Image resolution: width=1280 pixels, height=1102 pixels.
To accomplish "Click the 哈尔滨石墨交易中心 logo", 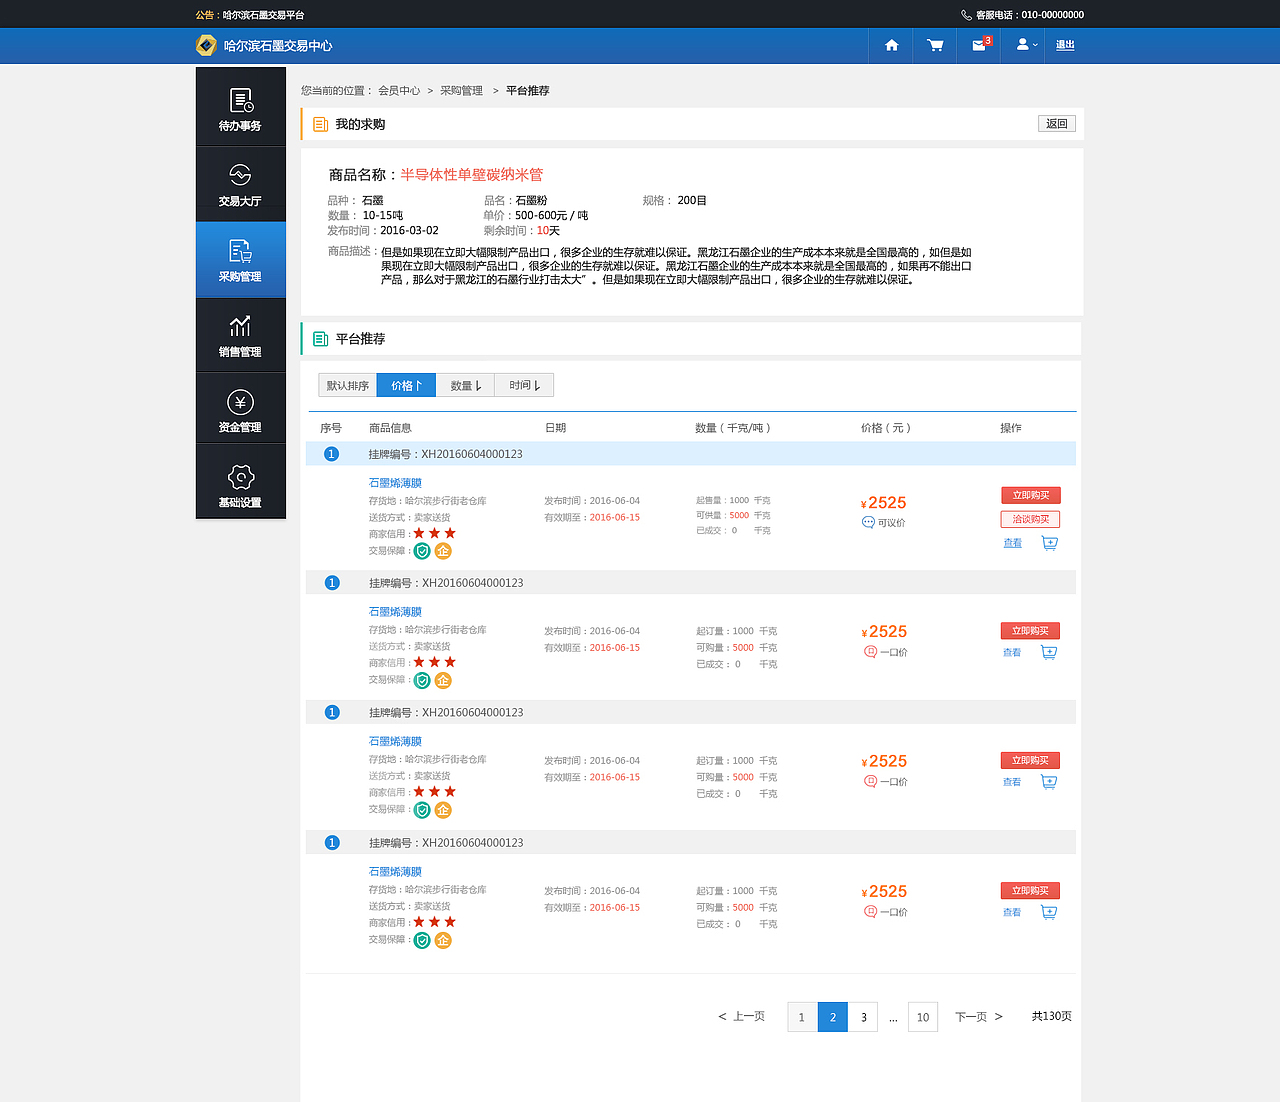I will tap(264, 46).
